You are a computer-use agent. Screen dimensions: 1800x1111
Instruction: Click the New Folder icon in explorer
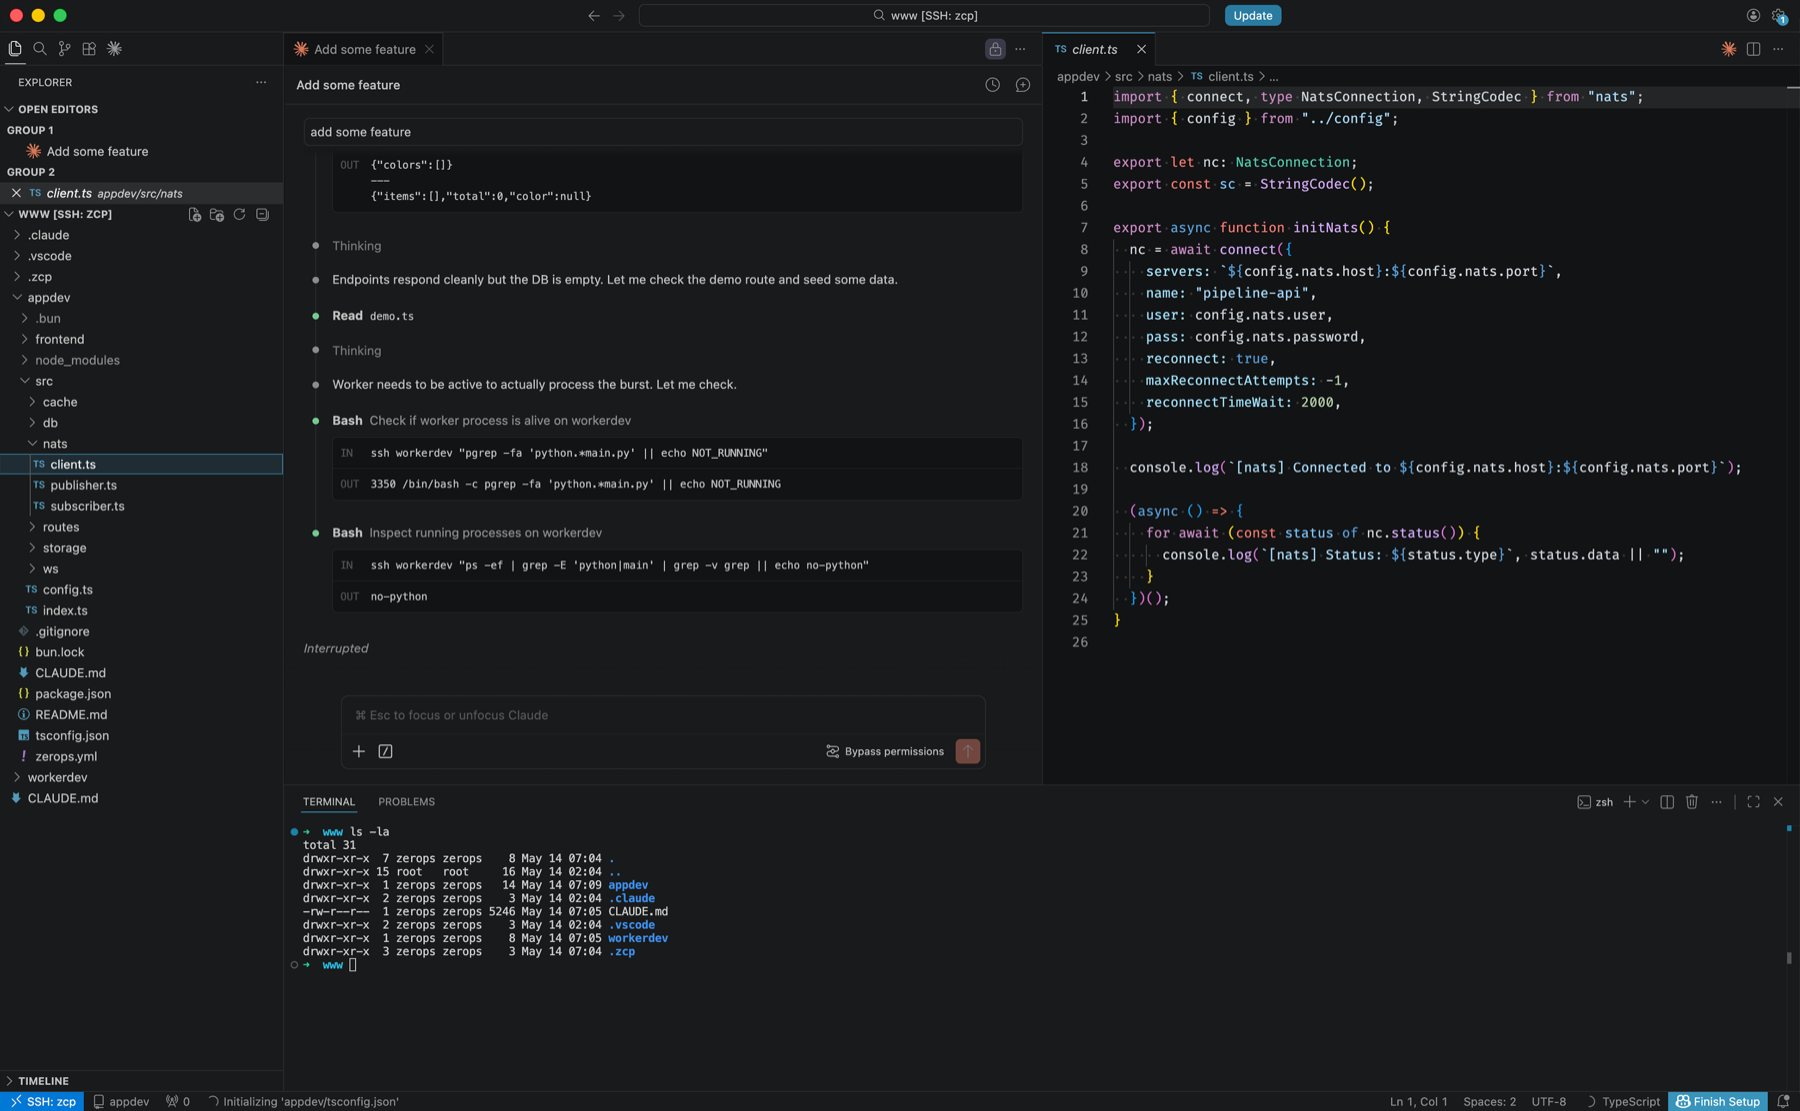[217, 214]
